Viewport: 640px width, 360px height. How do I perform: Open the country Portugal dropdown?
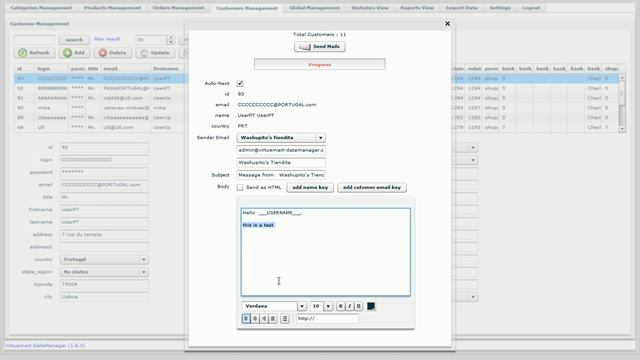point(104,260)
